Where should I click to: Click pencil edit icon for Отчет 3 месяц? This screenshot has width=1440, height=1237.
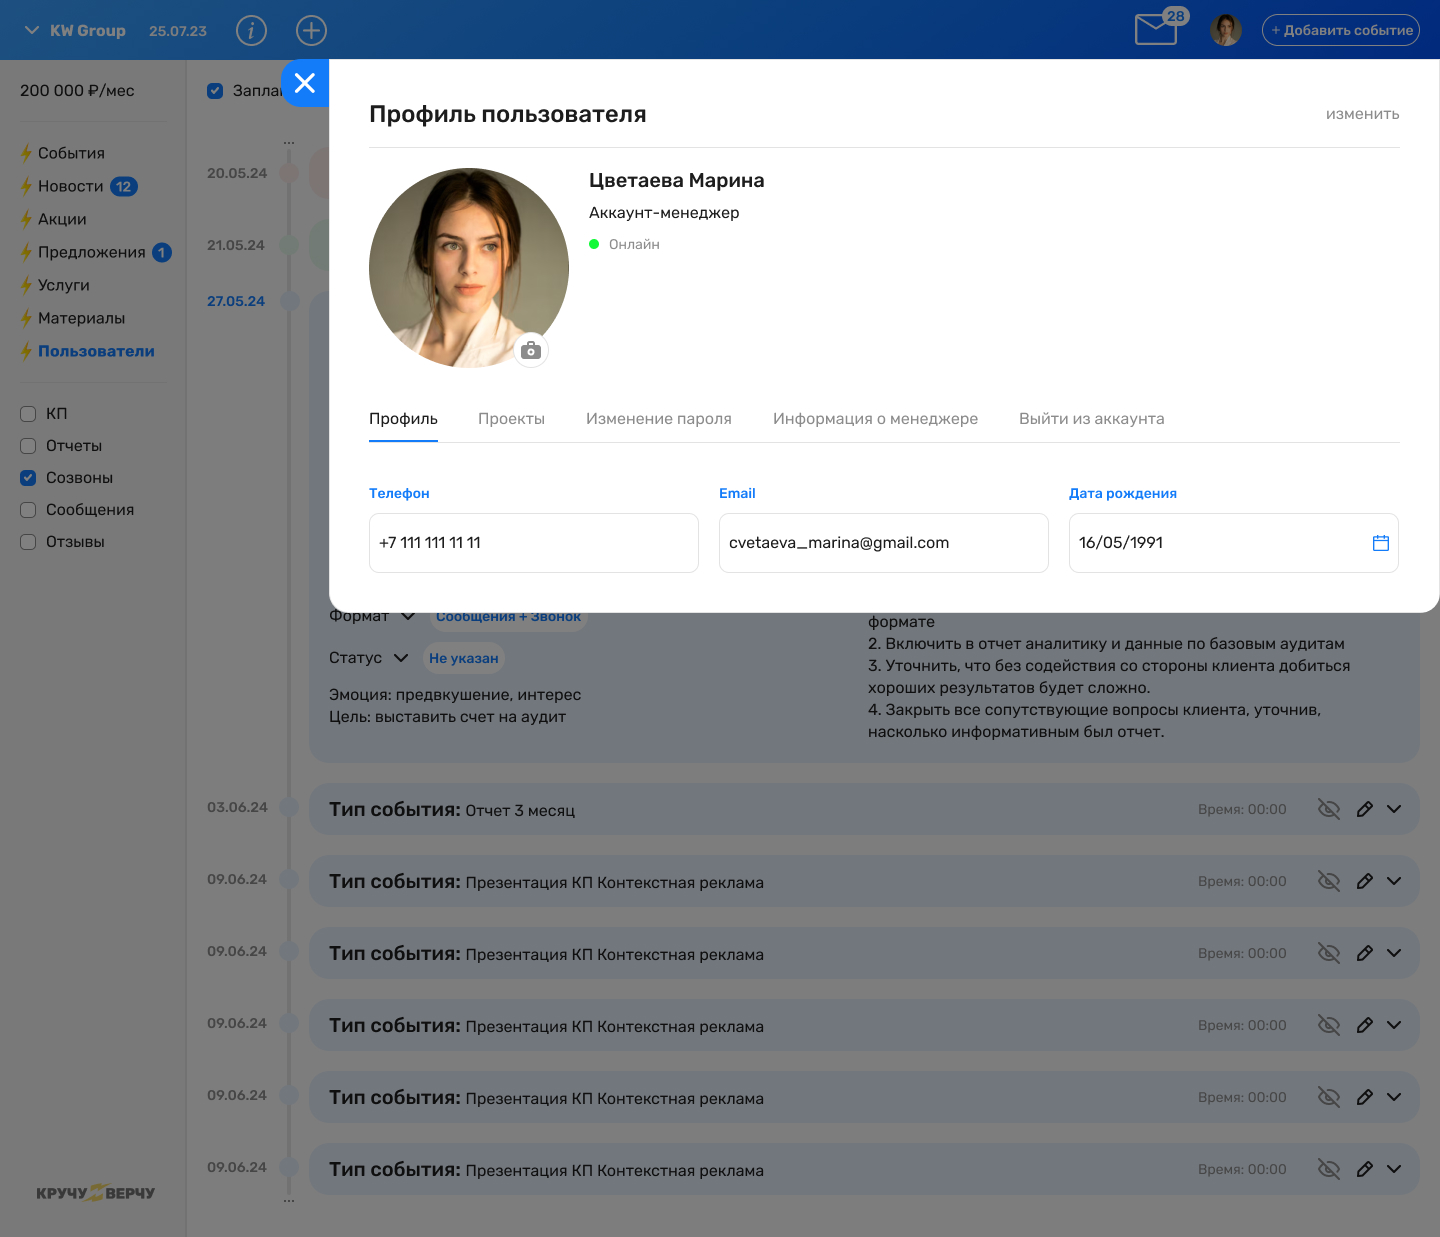click(1364, 809)
